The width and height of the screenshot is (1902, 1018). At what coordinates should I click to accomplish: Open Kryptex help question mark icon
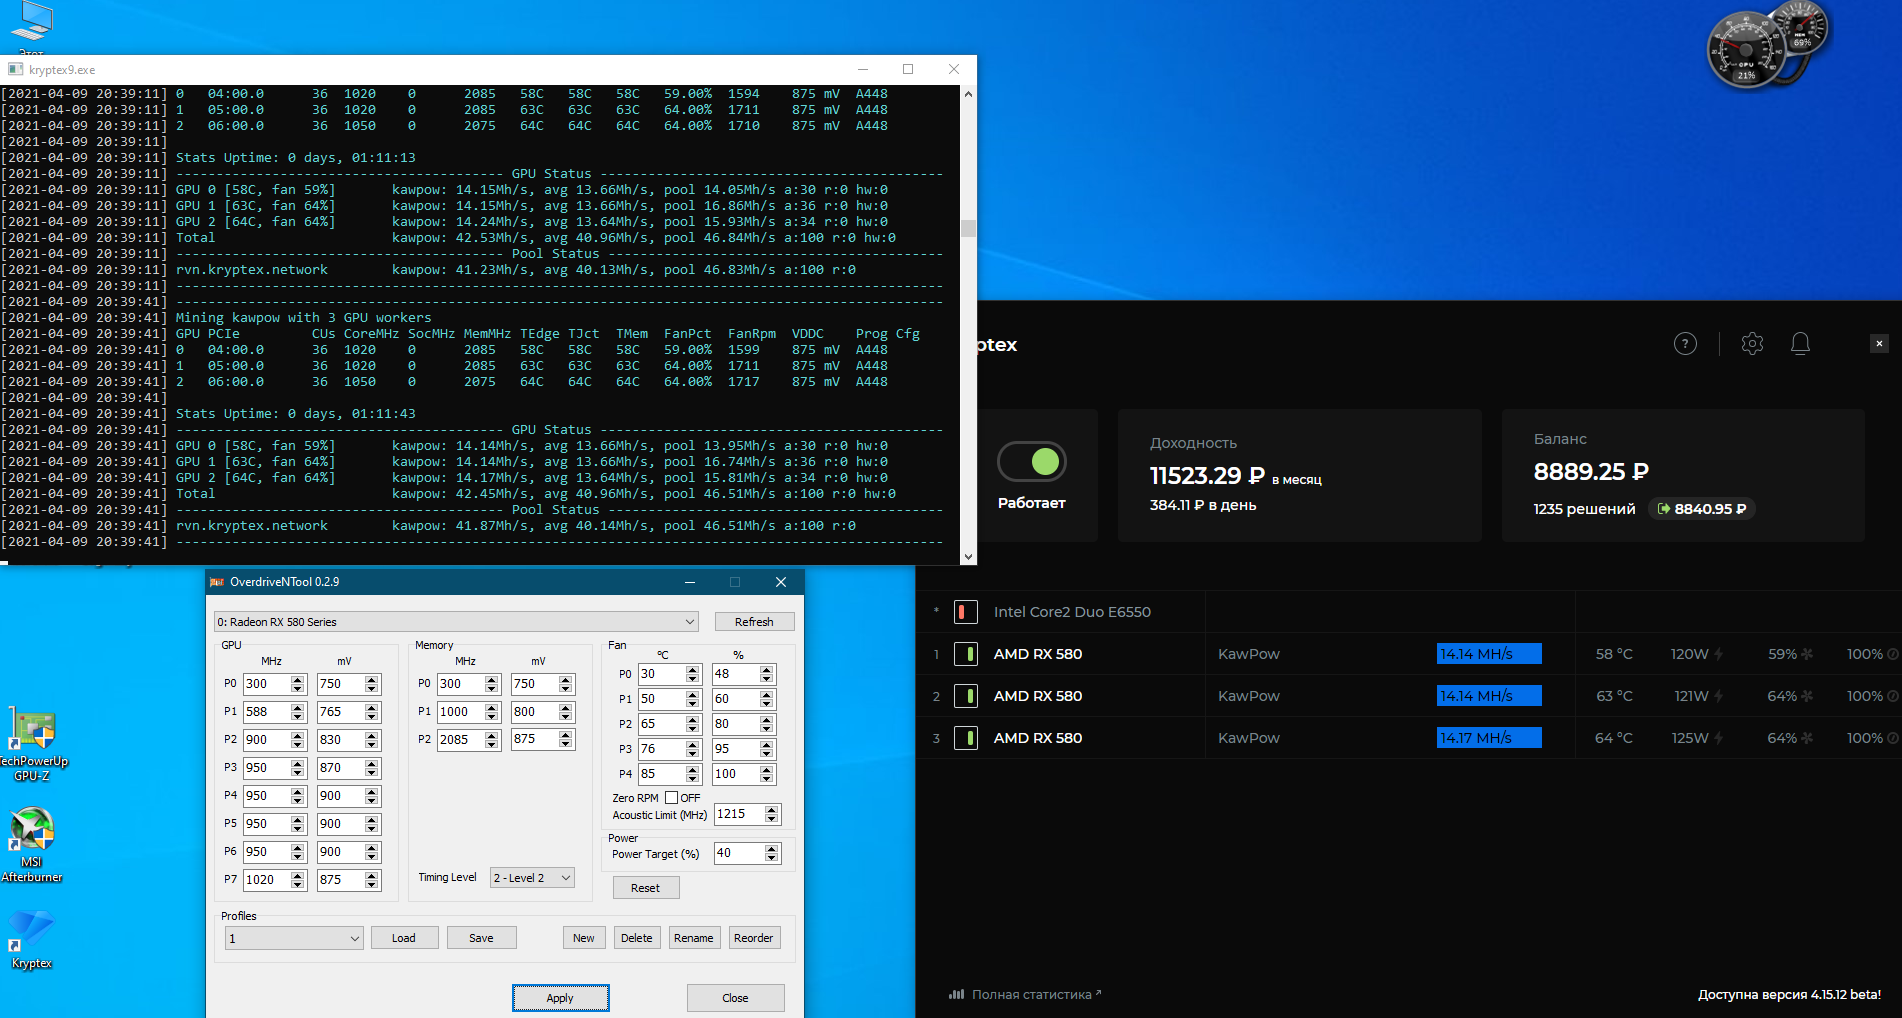coord(1685,344)
